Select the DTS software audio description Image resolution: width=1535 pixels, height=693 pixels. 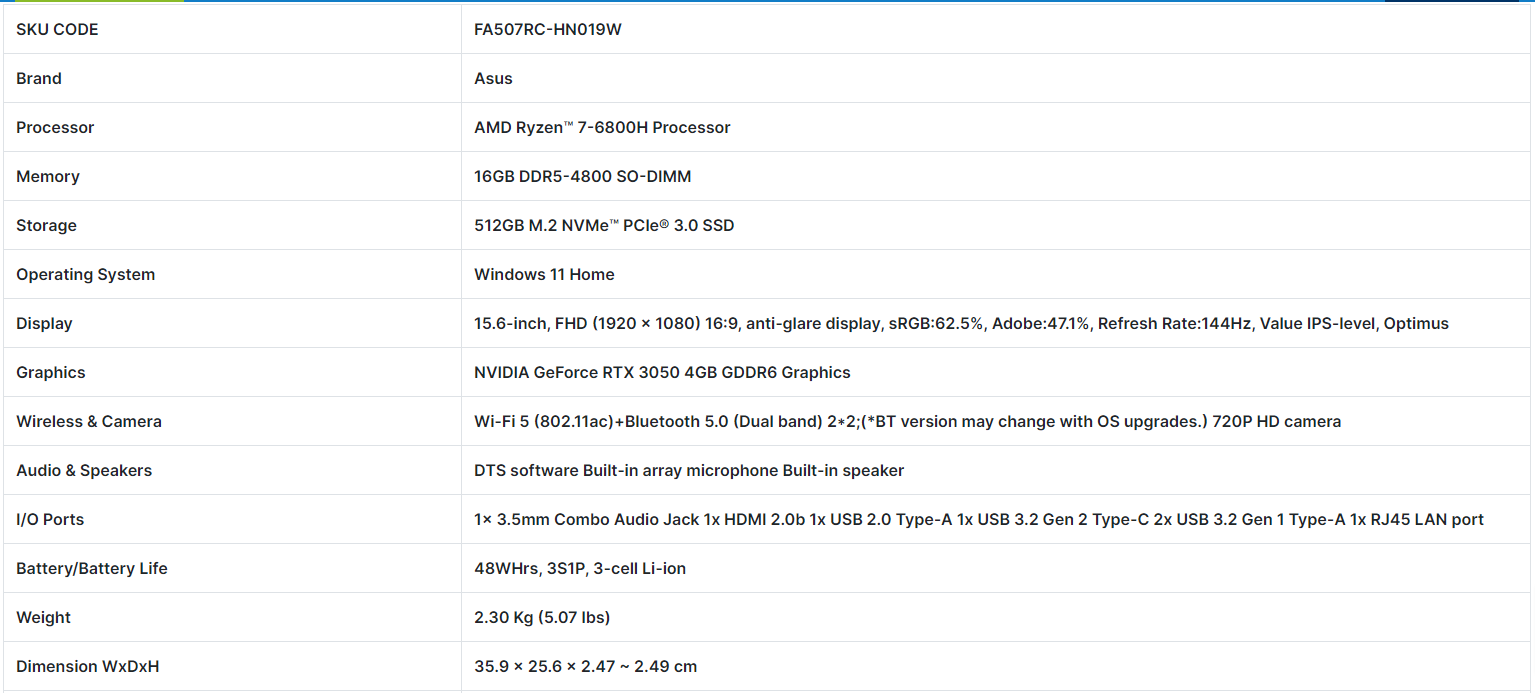tap(689, 471)
